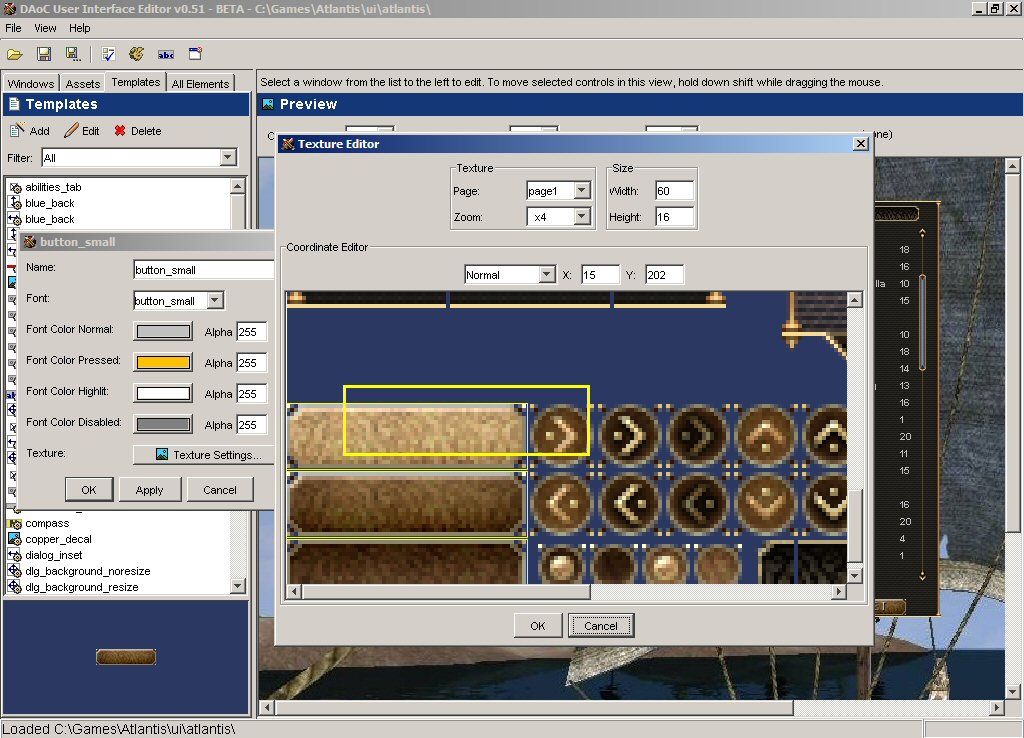Click the compass template icon
1024x738 pixels.
pos(14,524)
